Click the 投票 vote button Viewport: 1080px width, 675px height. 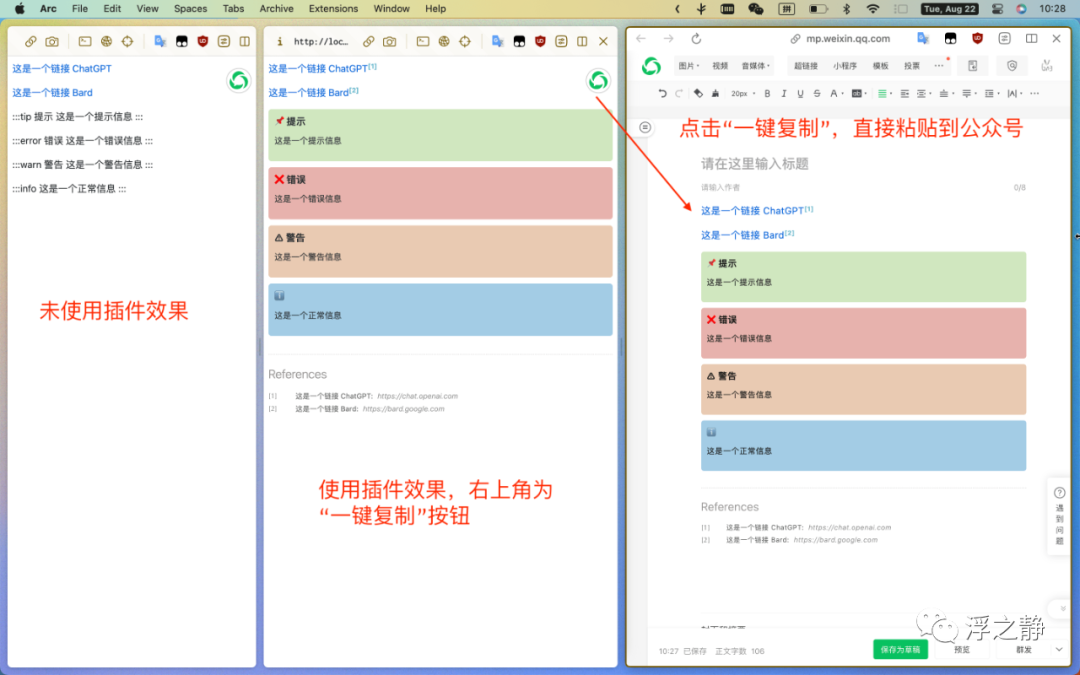click(x=912, y=66)
